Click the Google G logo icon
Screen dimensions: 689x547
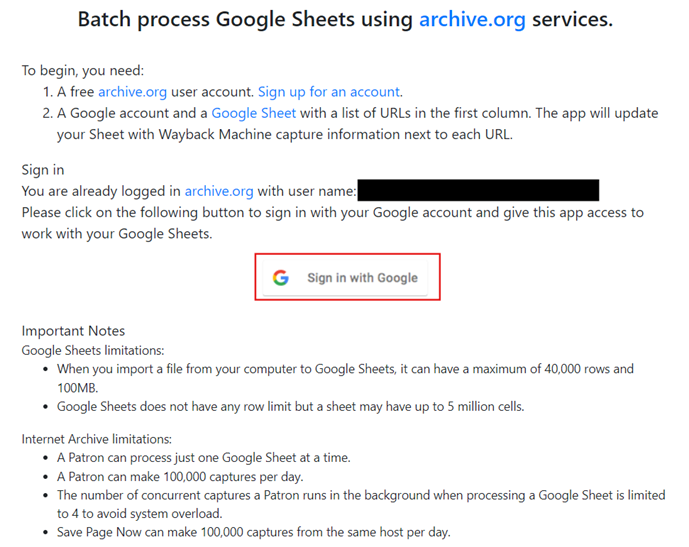[280, 278]
